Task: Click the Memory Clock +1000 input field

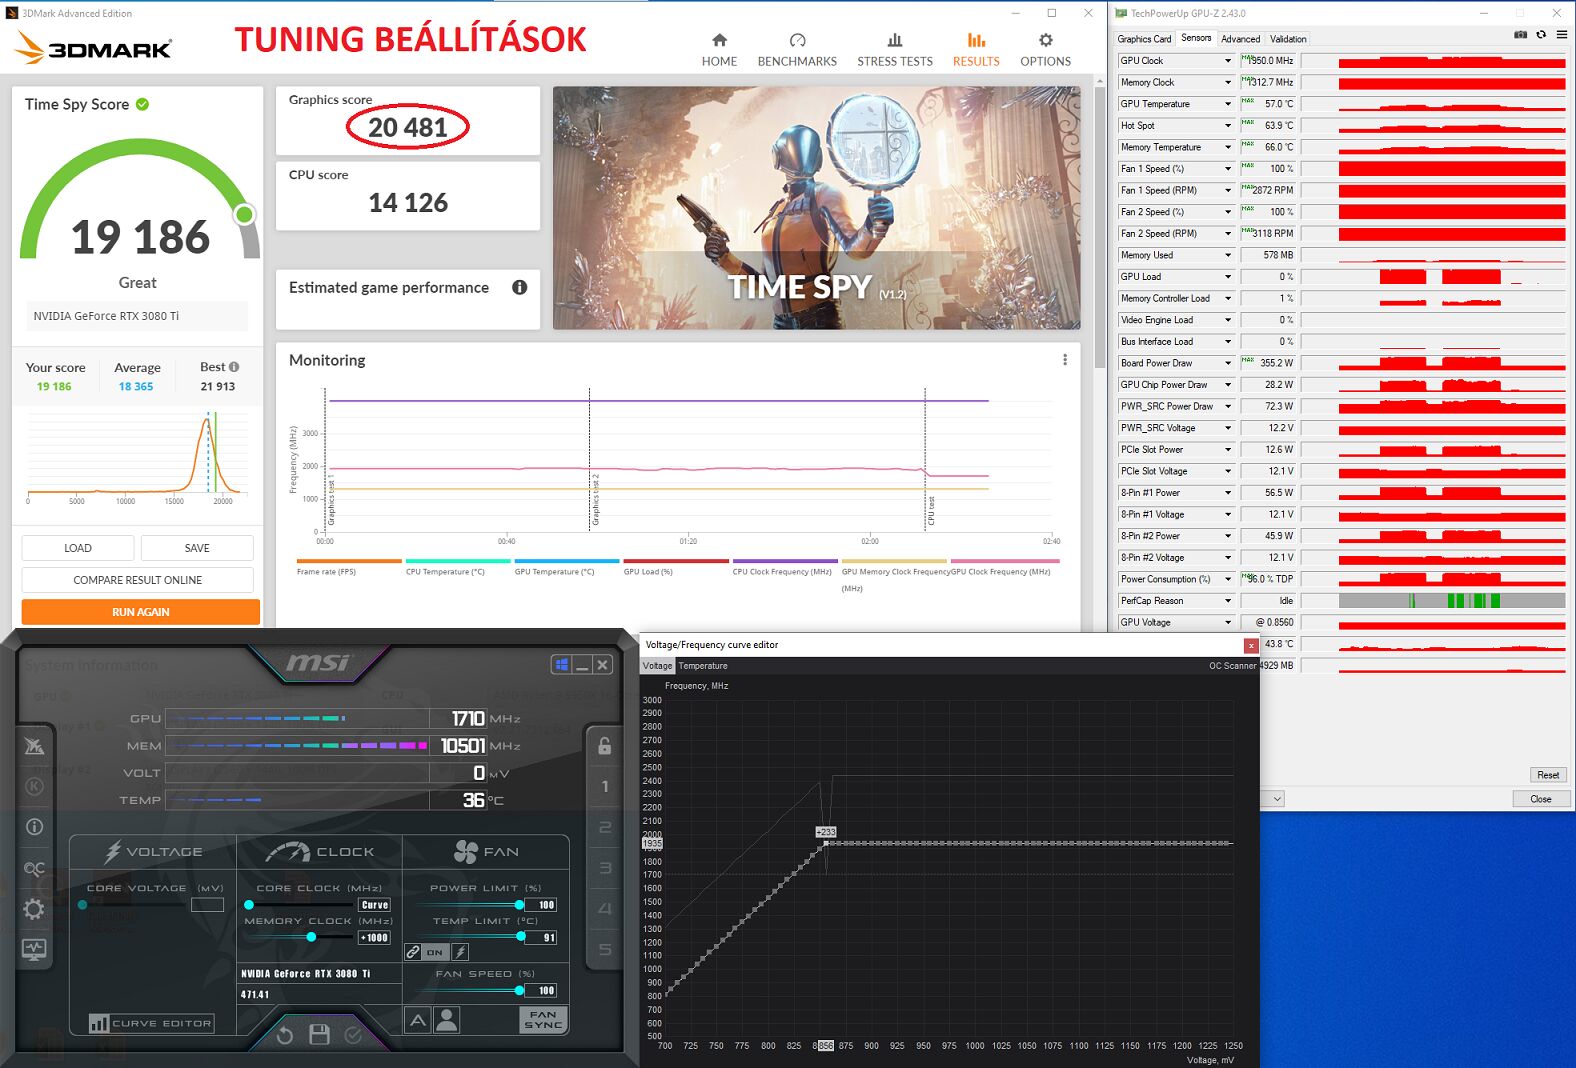Action: (x=375, y=938)
